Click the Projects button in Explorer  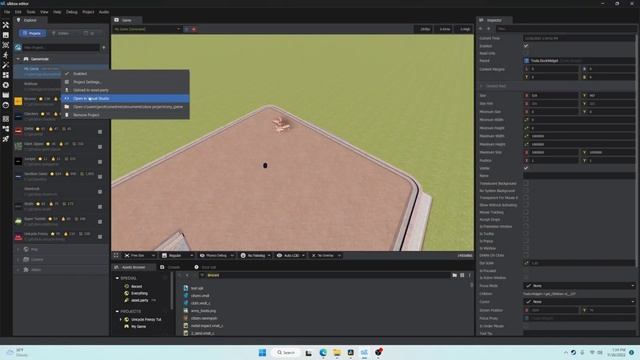(x=32, y=33)
